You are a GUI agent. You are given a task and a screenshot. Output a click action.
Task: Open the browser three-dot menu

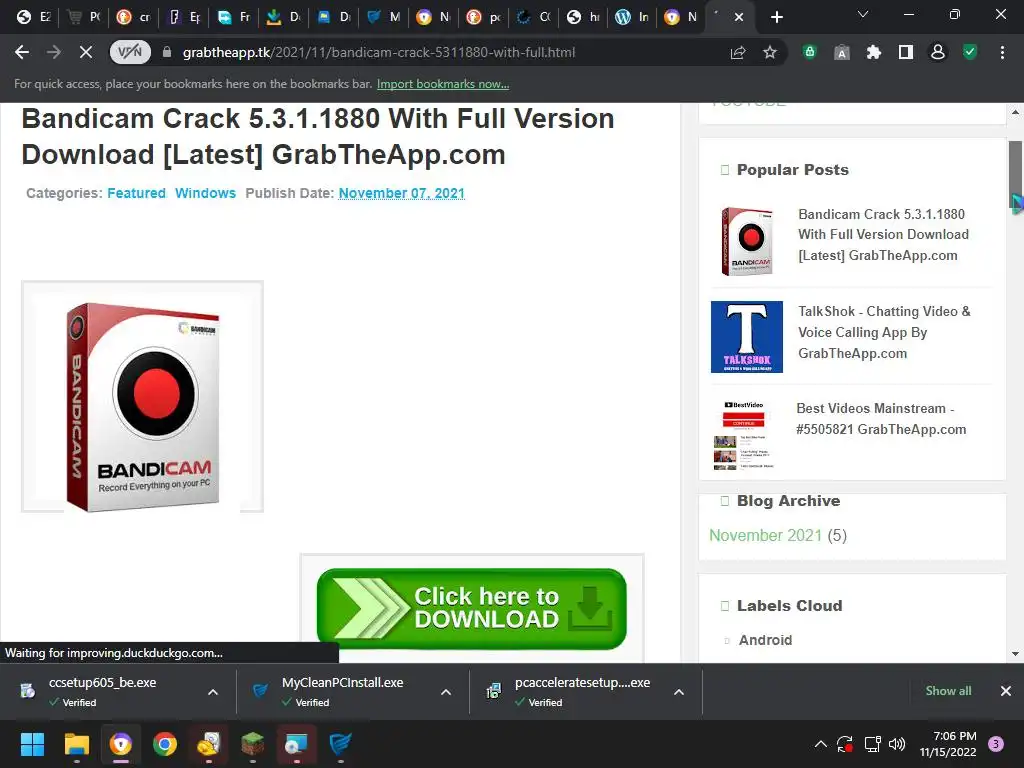(1002, 52)
